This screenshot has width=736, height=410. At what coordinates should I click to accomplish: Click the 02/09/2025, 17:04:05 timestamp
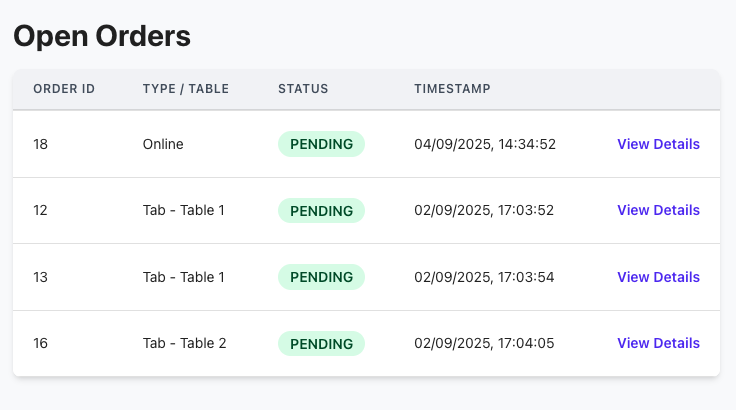tap(484, 343)
